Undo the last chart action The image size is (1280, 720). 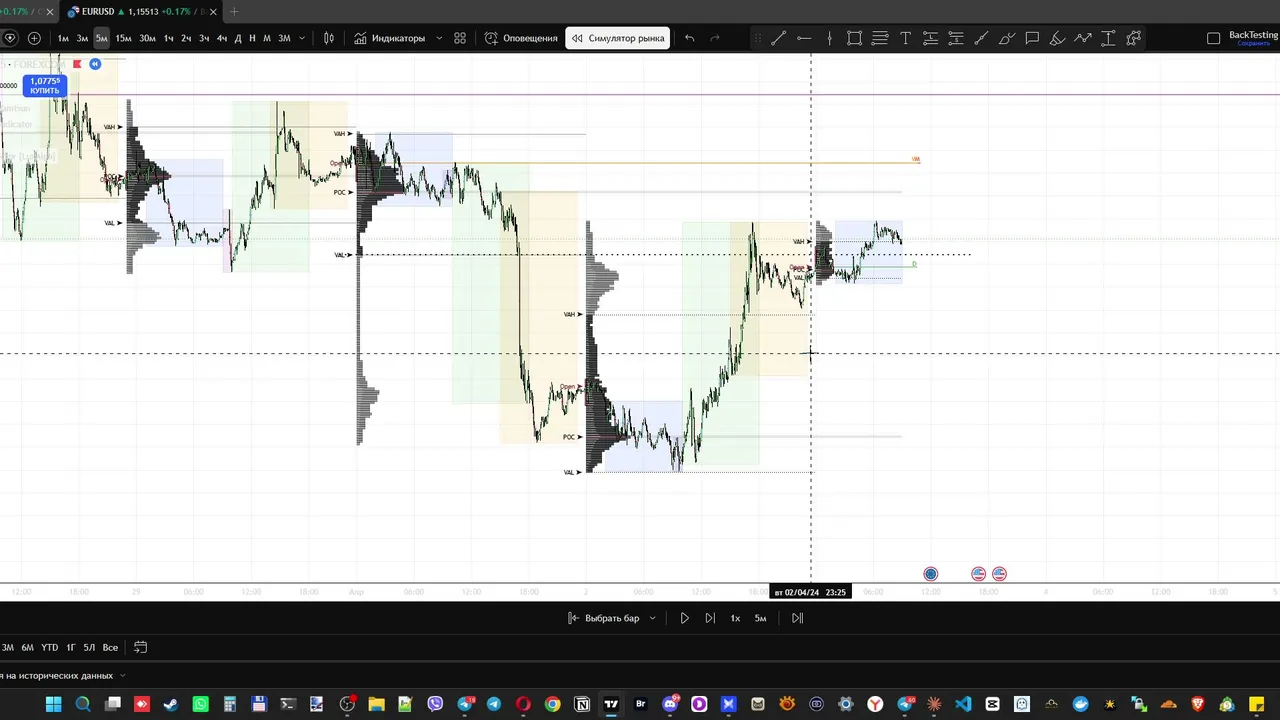(x=689, y=38)
